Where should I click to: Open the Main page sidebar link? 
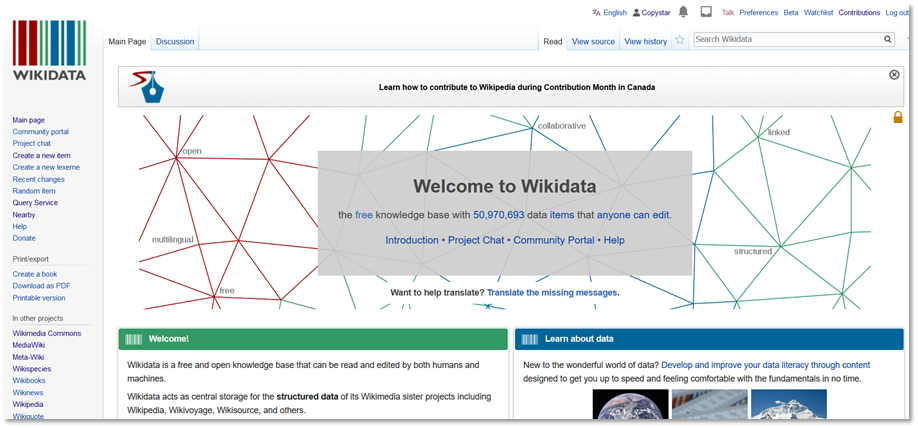click(29, 120)
